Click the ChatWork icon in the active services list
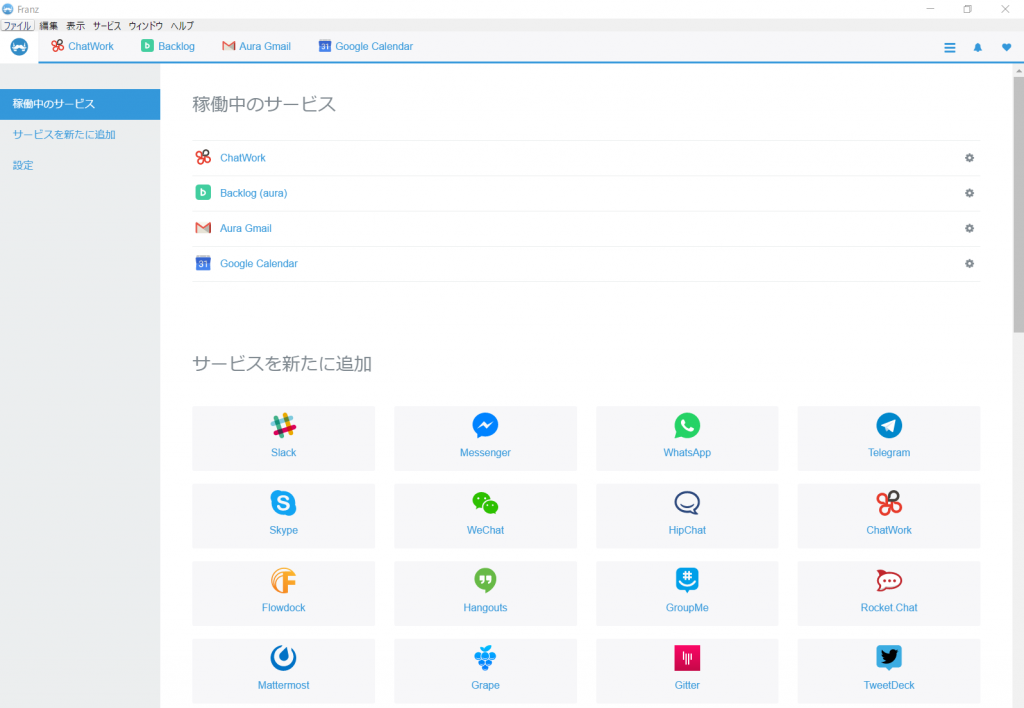This screenshot has height=708, width=1024. [203, 157]
